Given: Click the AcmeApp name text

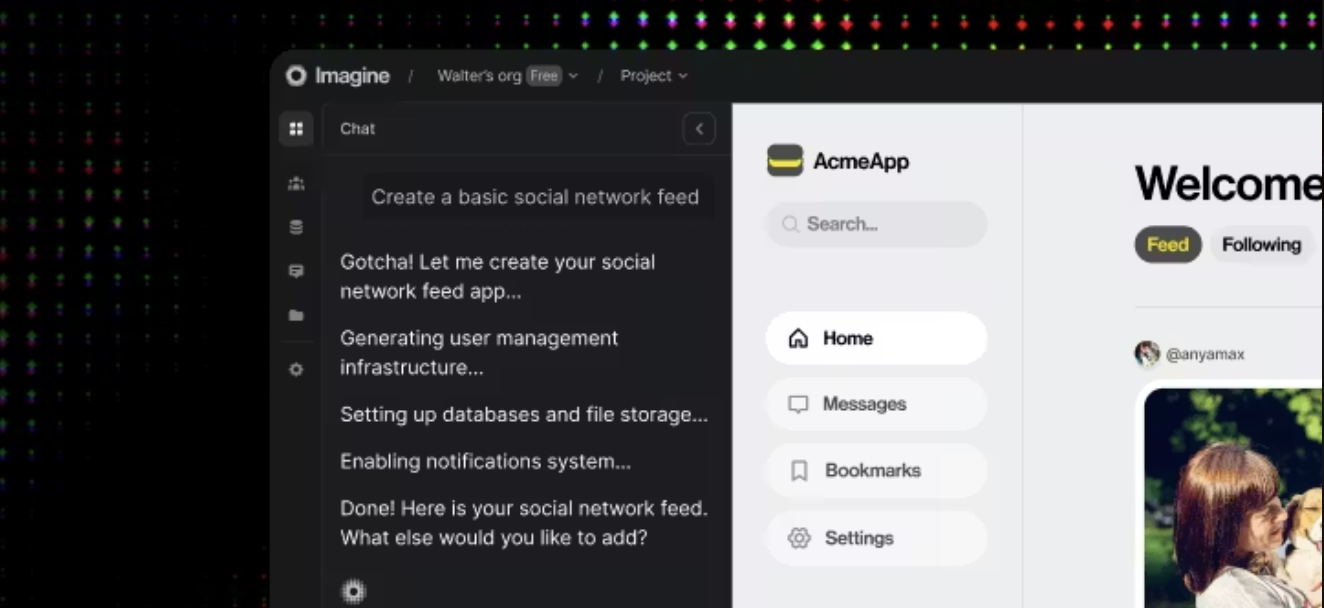Looking at the screenshot, I should (861, 161).
